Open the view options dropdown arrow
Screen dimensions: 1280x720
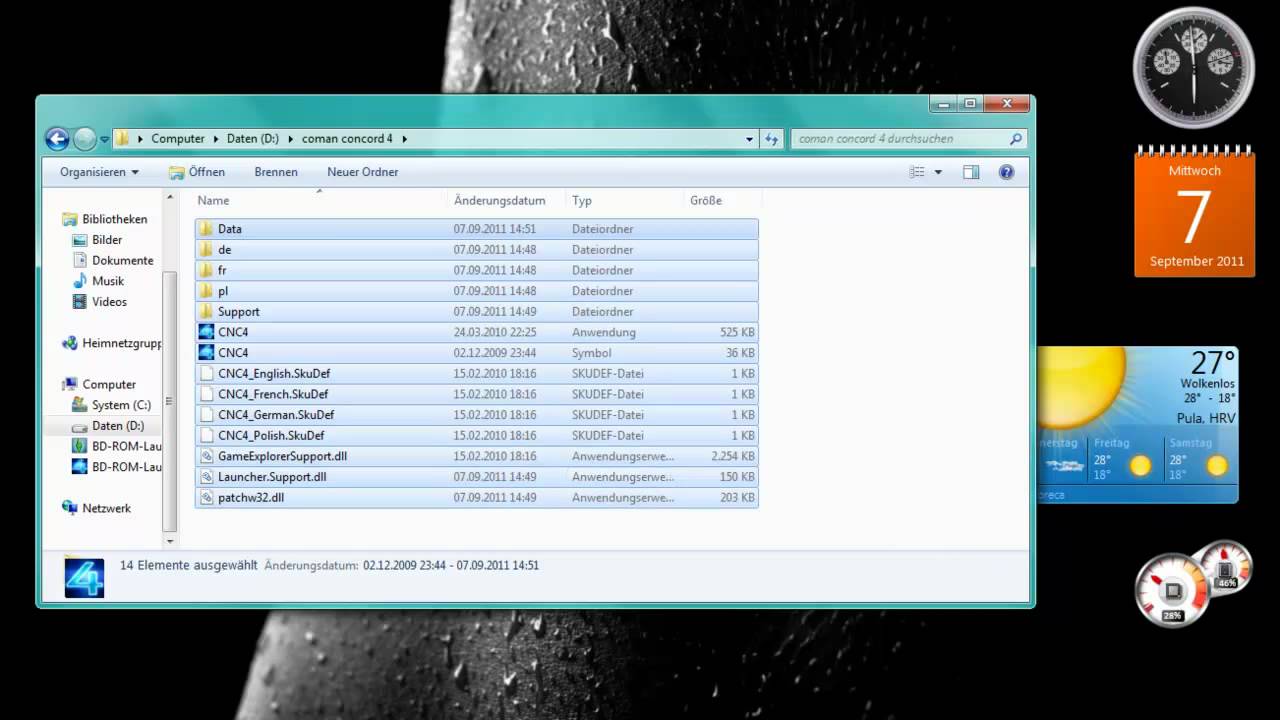(938, 172)
